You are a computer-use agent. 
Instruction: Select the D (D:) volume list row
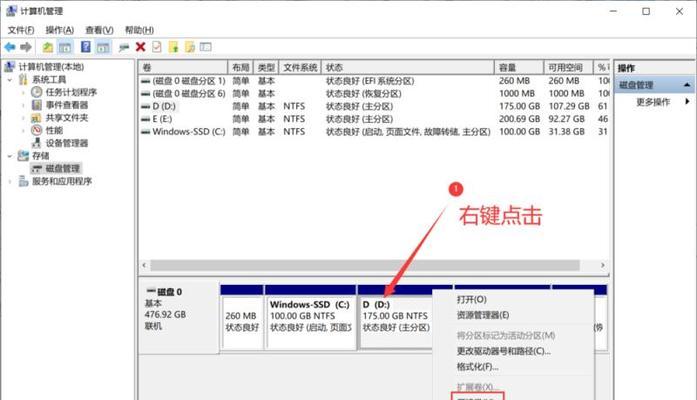(373, 106)
